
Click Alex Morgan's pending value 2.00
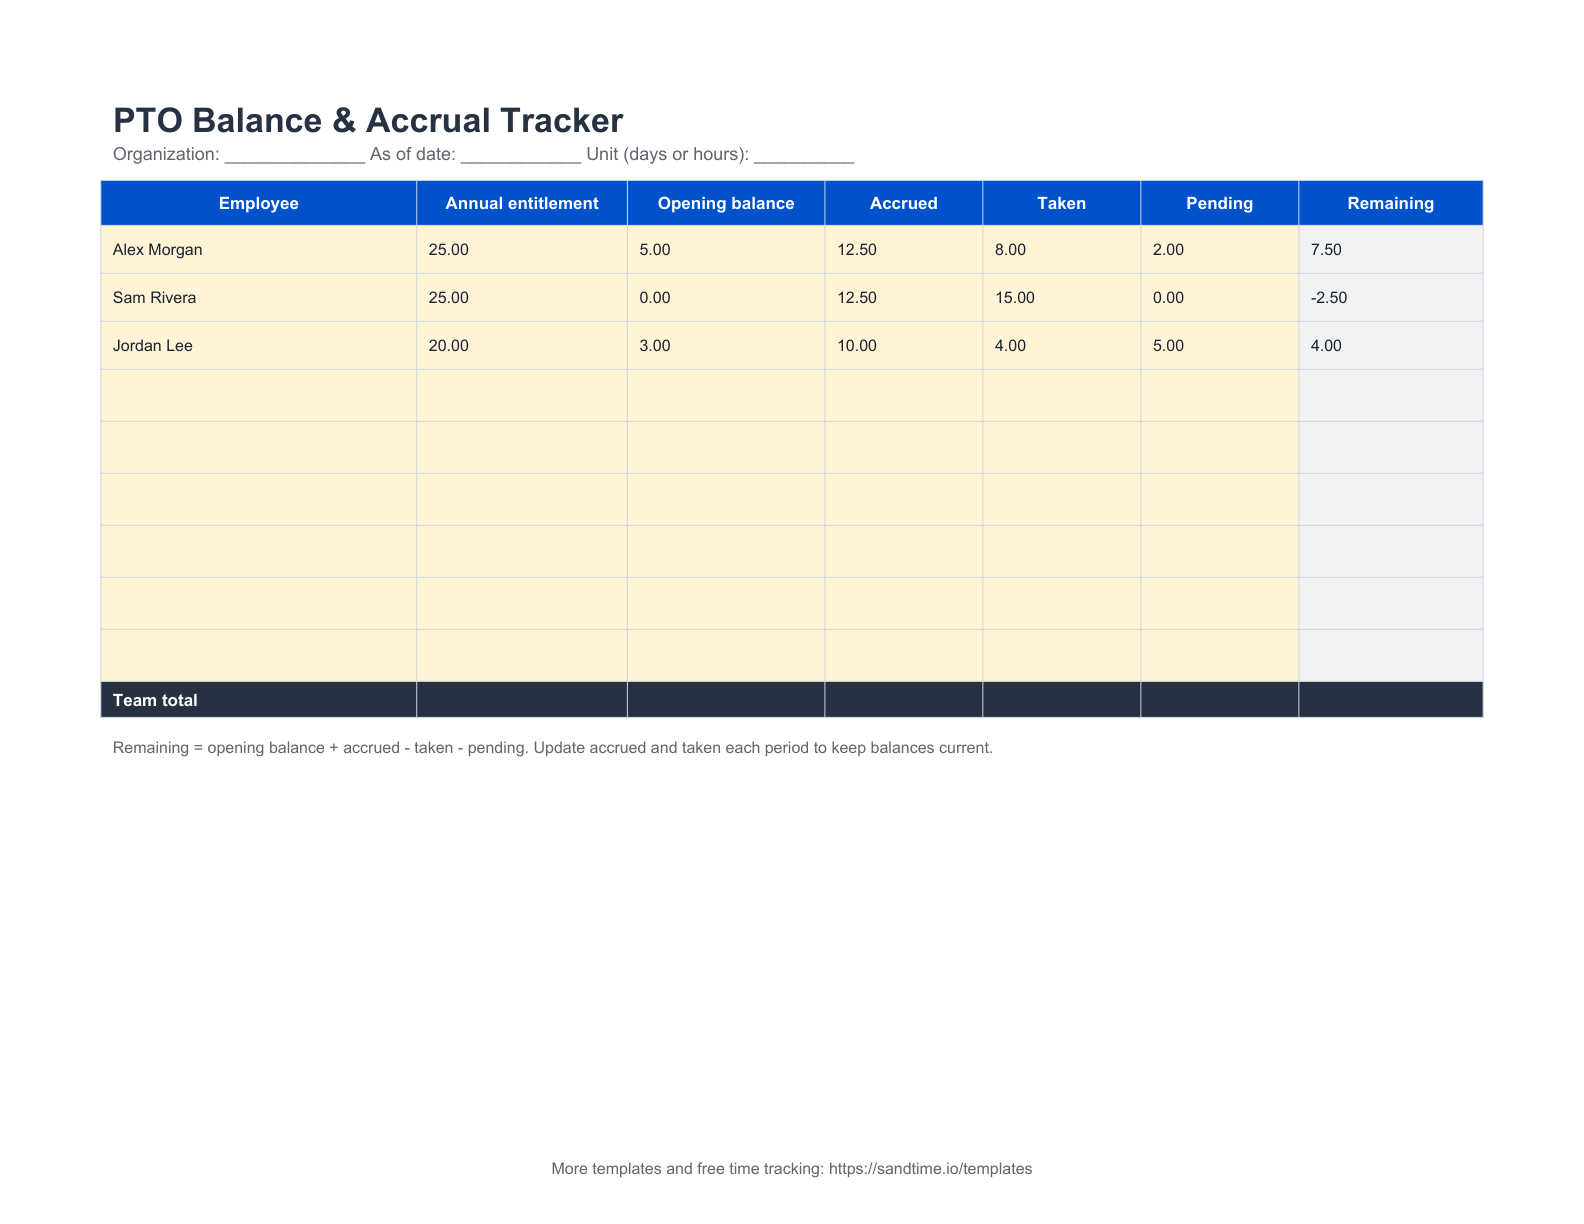tap(1219, 250)
